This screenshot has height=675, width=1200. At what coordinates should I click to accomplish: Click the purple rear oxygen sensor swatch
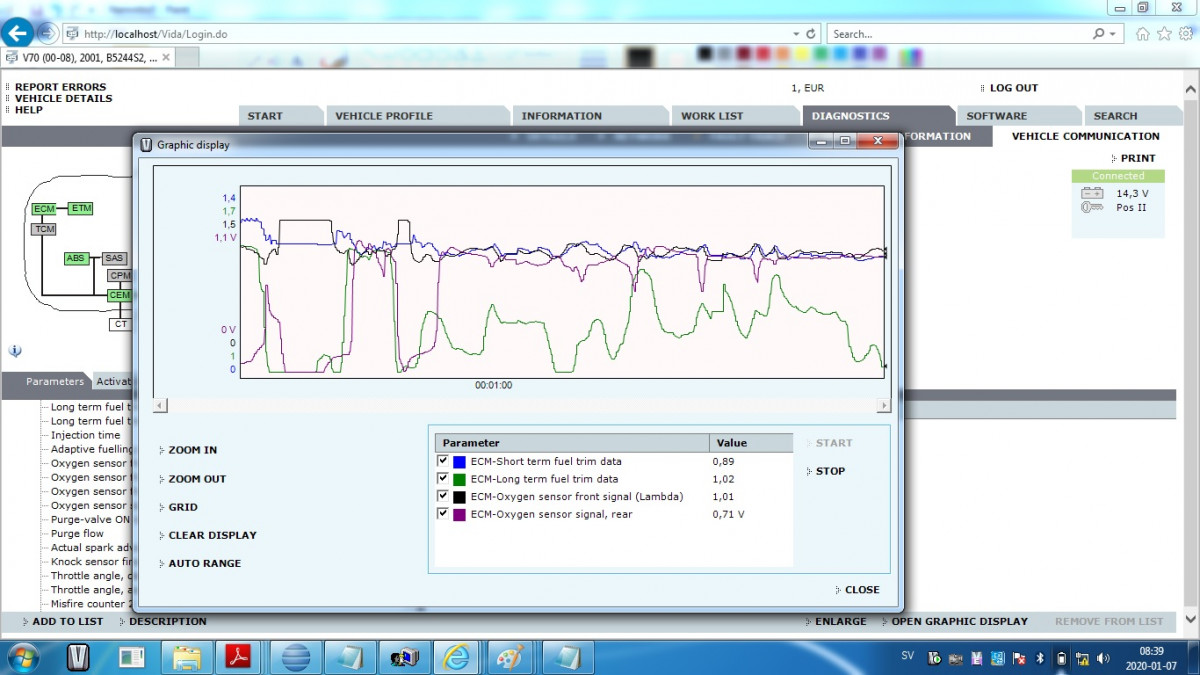(x=459, y=514)
